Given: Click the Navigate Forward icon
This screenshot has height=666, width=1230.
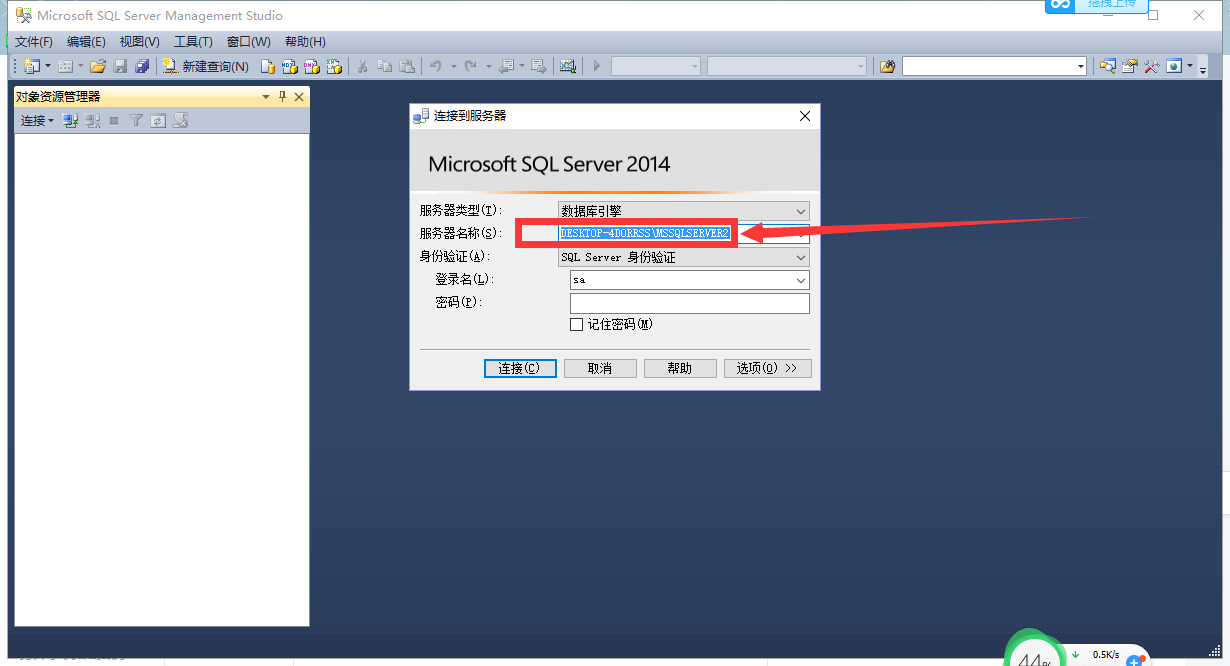Looking at the screenshot, I should pyautogui.click(x=539, y=66).
